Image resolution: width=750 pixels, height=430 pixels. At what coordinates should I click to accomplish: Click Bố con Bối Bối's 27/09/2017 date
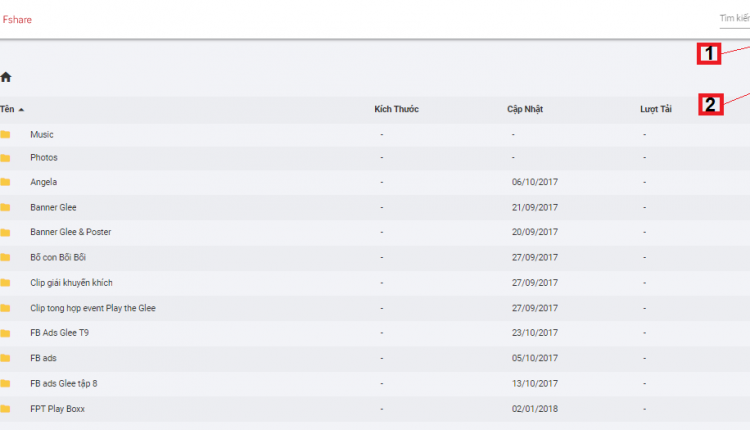535,257
